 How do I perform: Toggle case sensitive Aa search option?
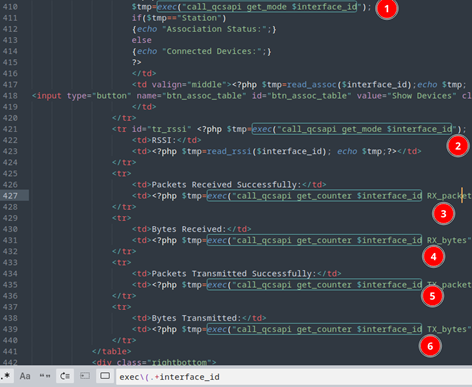pyautogui.click(x=25, y=376)
